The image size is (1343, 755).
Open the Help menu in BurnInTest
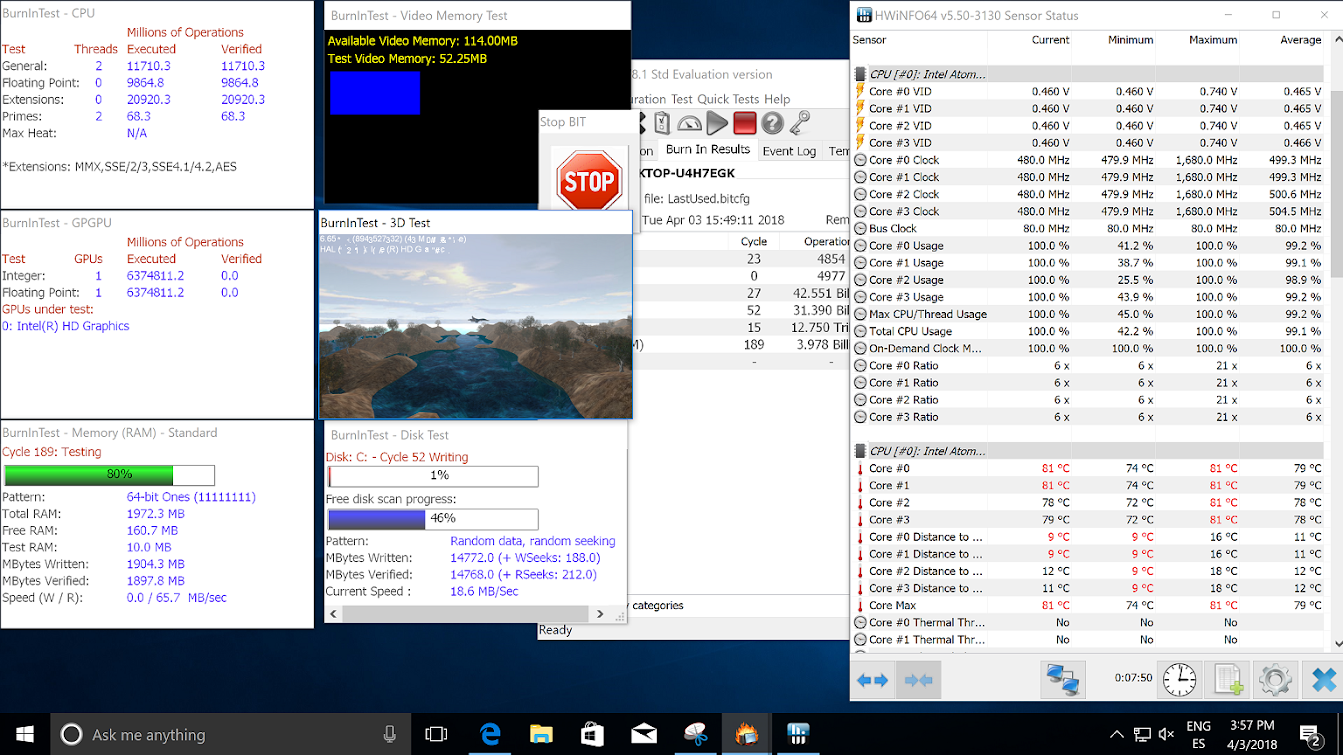click(x=777, y=99)
